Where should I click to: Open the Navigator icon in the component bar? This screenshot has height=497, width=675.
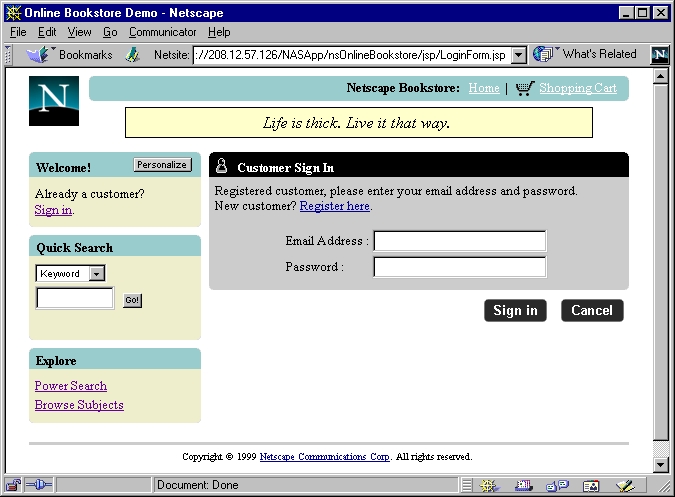click(489, 486)
